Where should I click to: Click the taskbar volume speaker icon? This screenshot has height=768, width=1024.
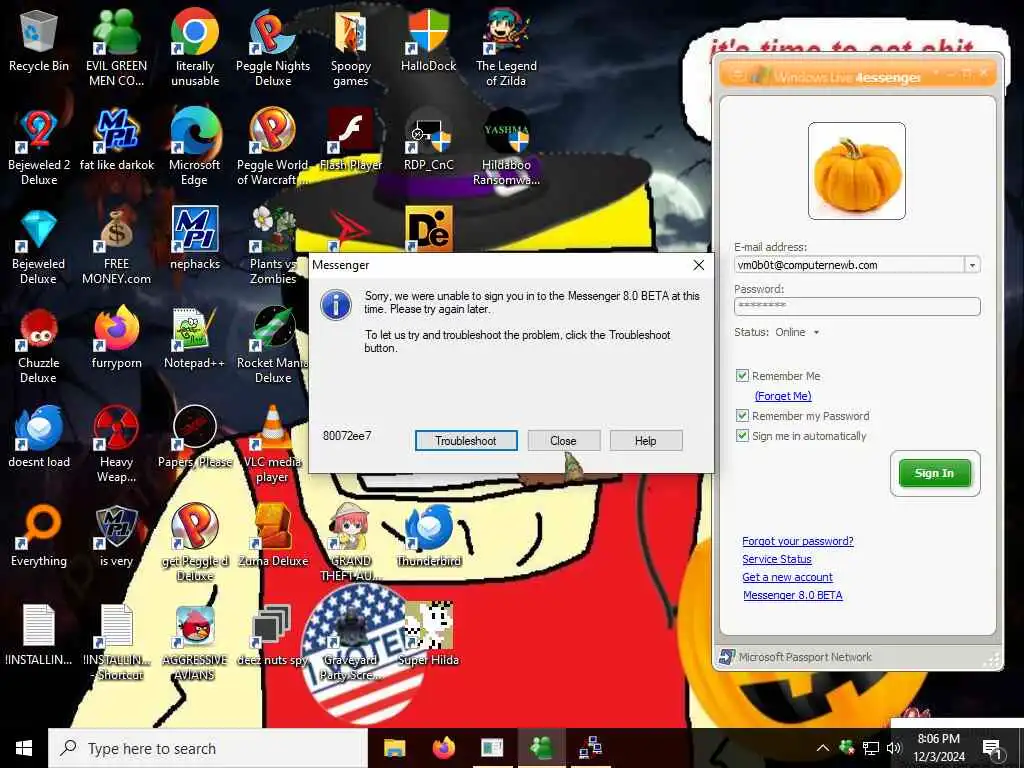click(894, 748)
